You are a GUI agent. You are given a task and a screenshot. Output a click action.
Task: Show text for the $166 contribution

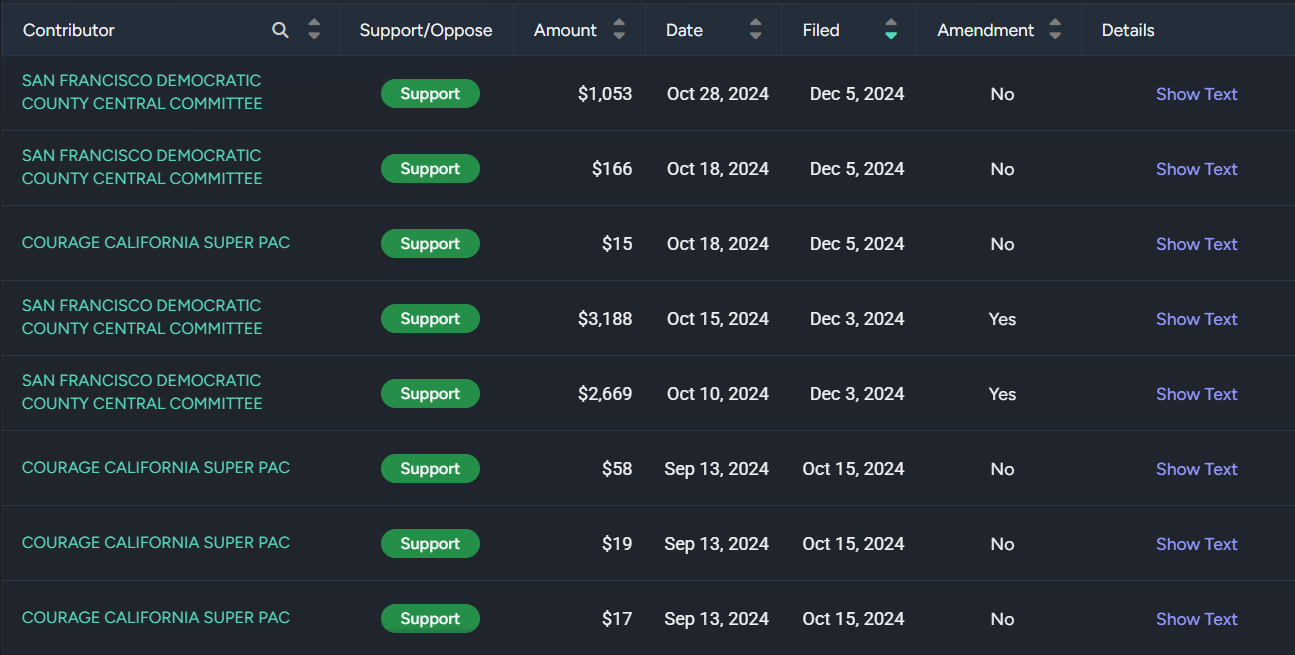[1196, 169]
